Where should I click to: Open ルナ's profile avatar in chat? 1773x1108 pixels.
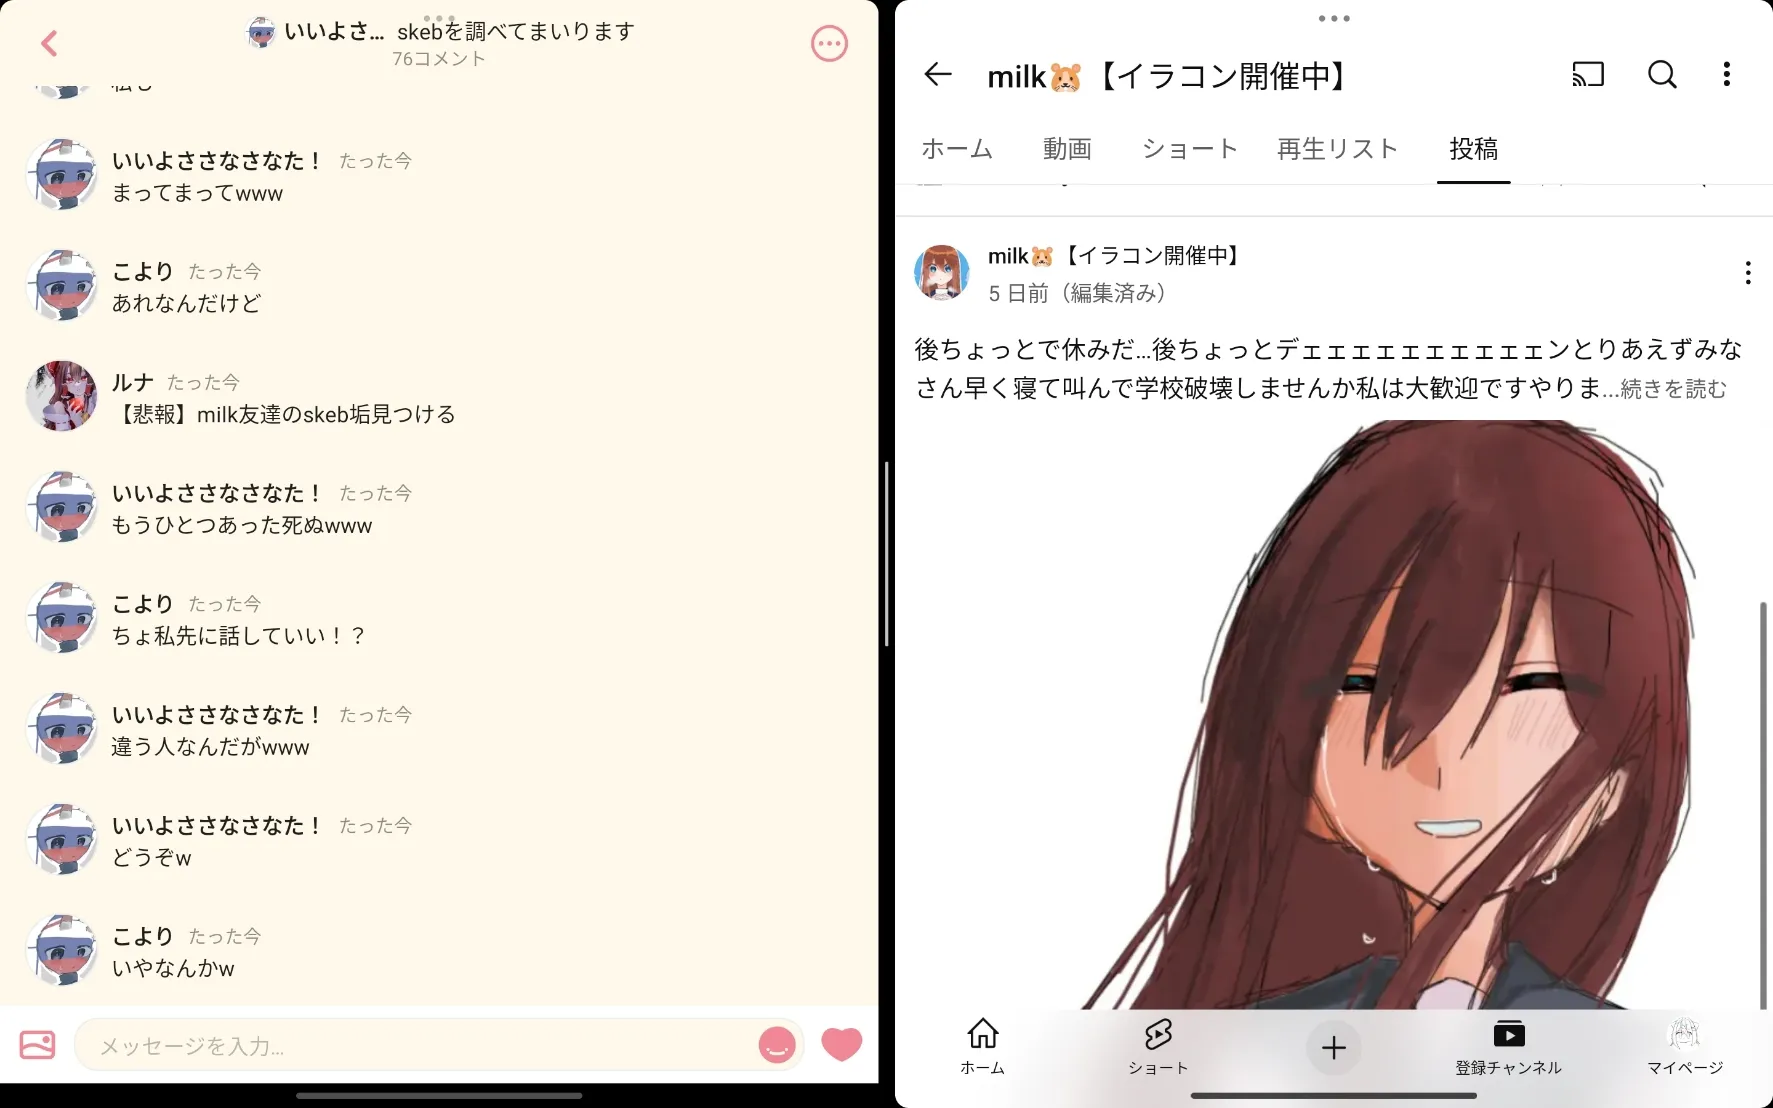coord(61,396)
